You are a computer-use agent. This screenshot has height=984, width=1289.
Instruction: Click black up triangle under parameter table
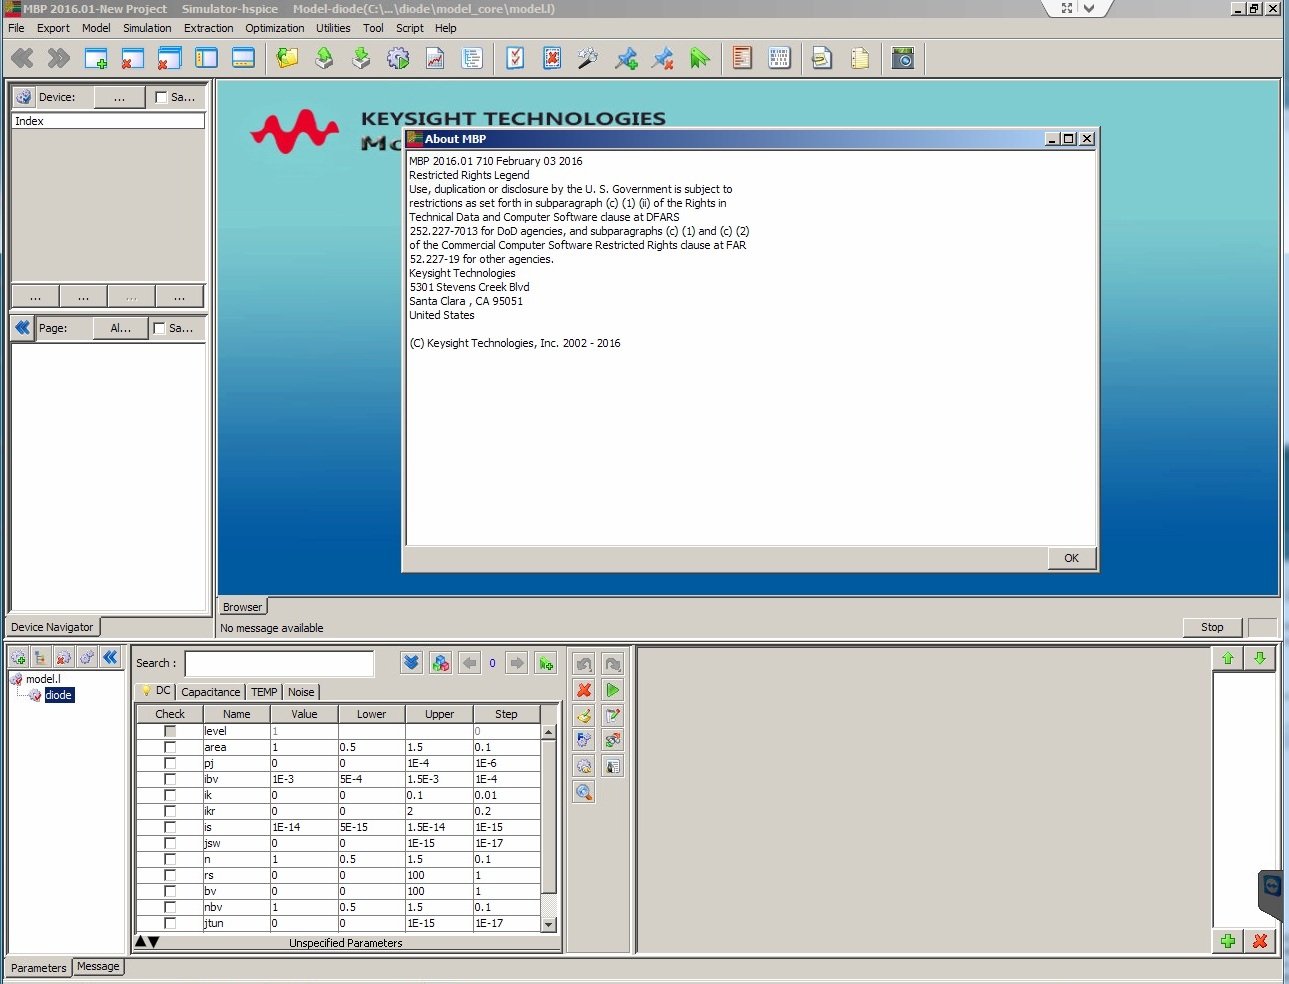pyautogui.click(x=141, y=942)
